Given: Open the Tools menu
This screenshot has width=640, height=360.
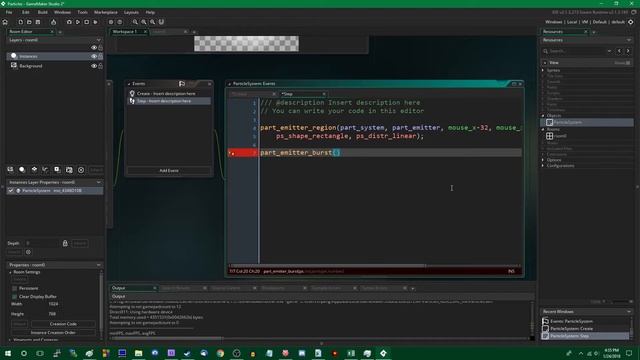Looking at the screenshot, I should 82,12.
